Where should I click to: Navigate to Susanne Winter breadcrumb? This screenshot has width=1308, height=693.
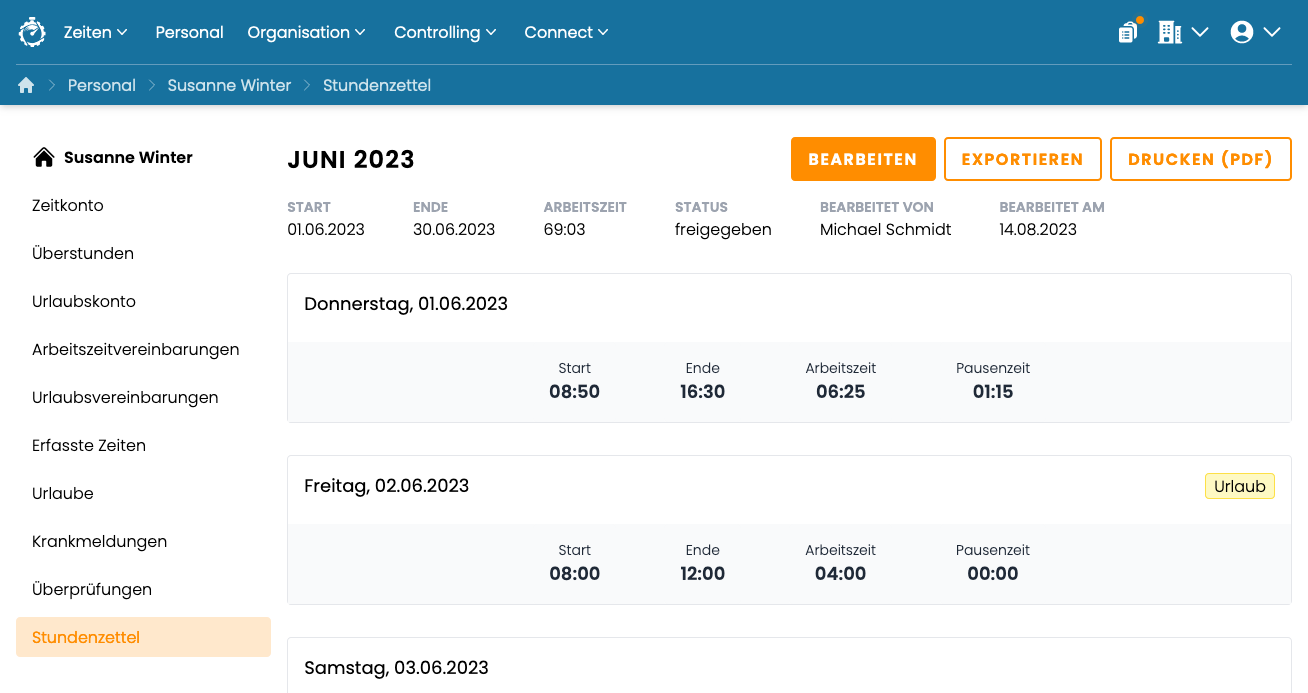point(229,85)
